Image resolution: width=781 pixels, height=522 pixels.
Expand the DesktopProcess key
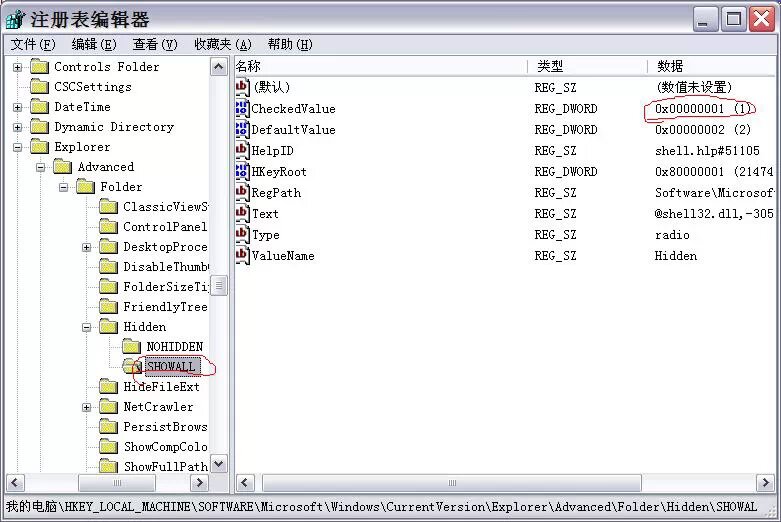(x=87, y=247)
